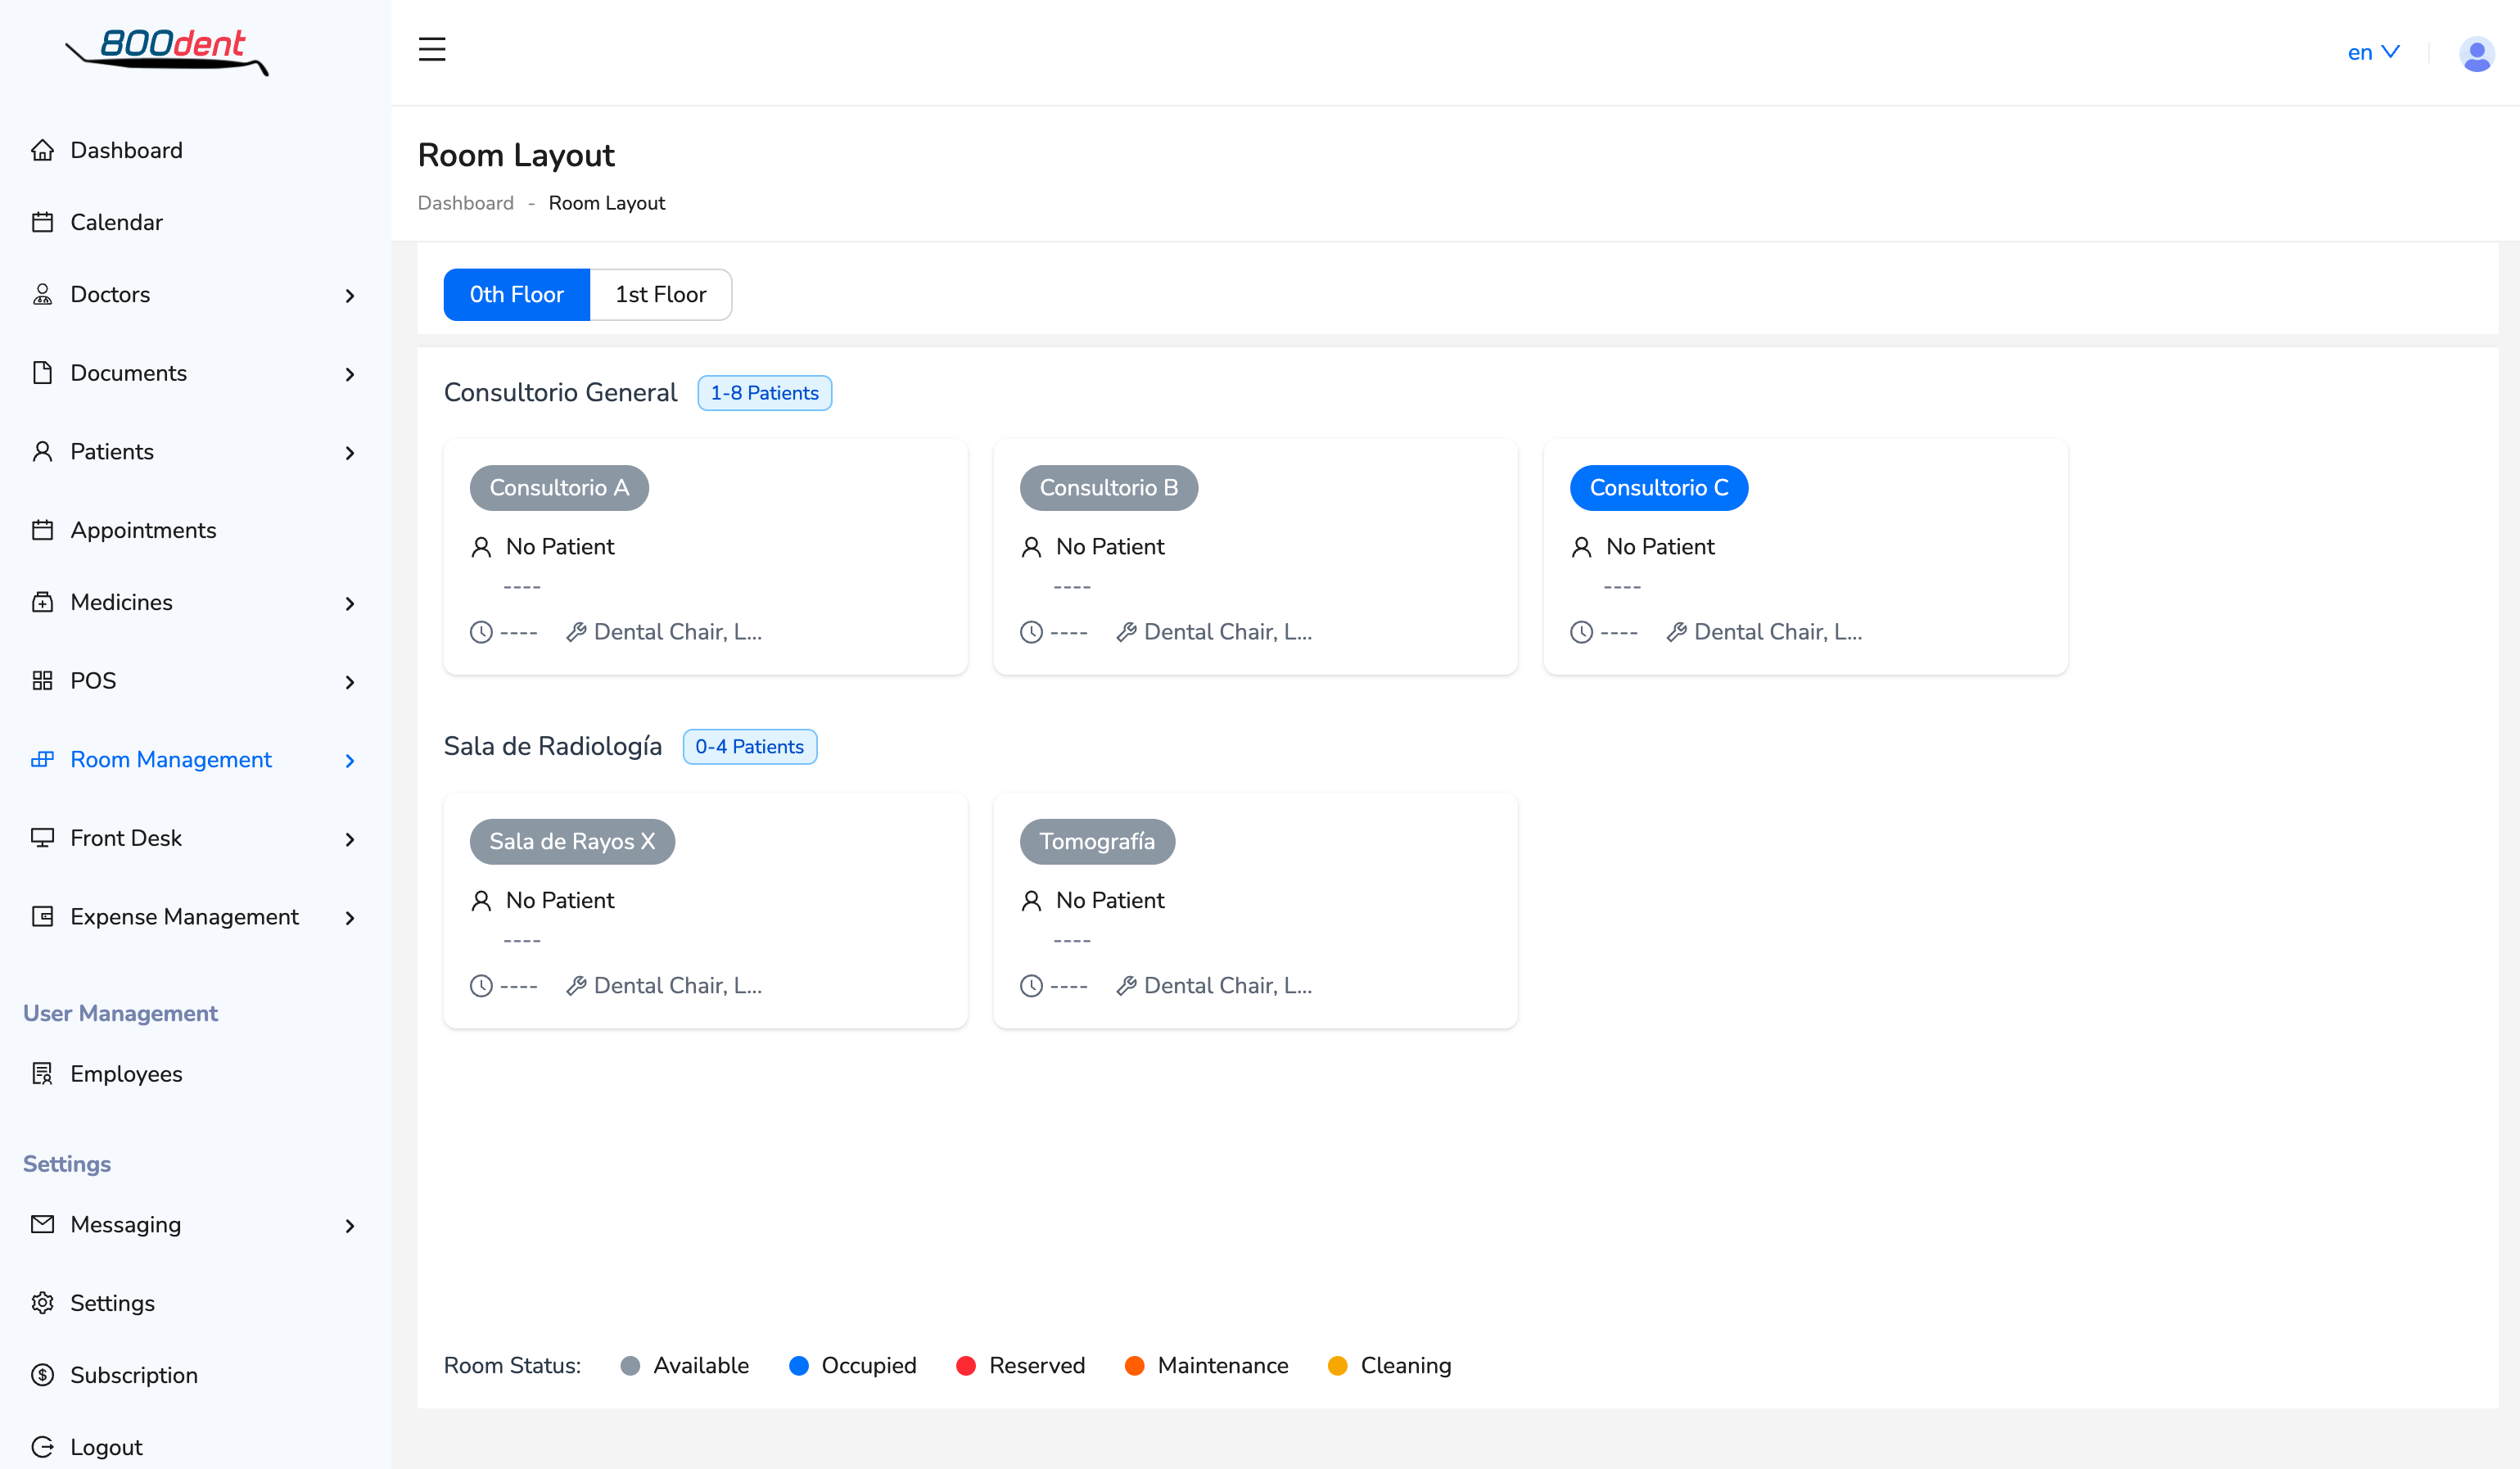Select the 0th Floor tab
Viewport: 2520px width, 1469px height.
click(x=516, y=294)
